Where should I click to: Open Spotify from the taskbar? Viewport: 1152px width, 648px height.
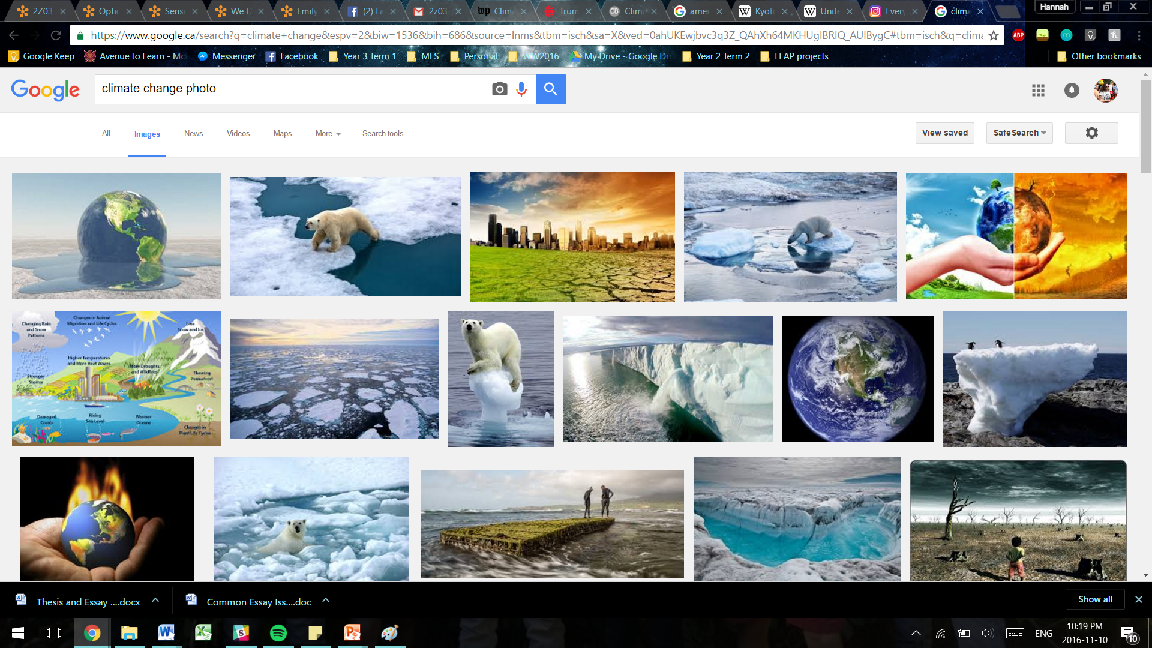(279, 633)
